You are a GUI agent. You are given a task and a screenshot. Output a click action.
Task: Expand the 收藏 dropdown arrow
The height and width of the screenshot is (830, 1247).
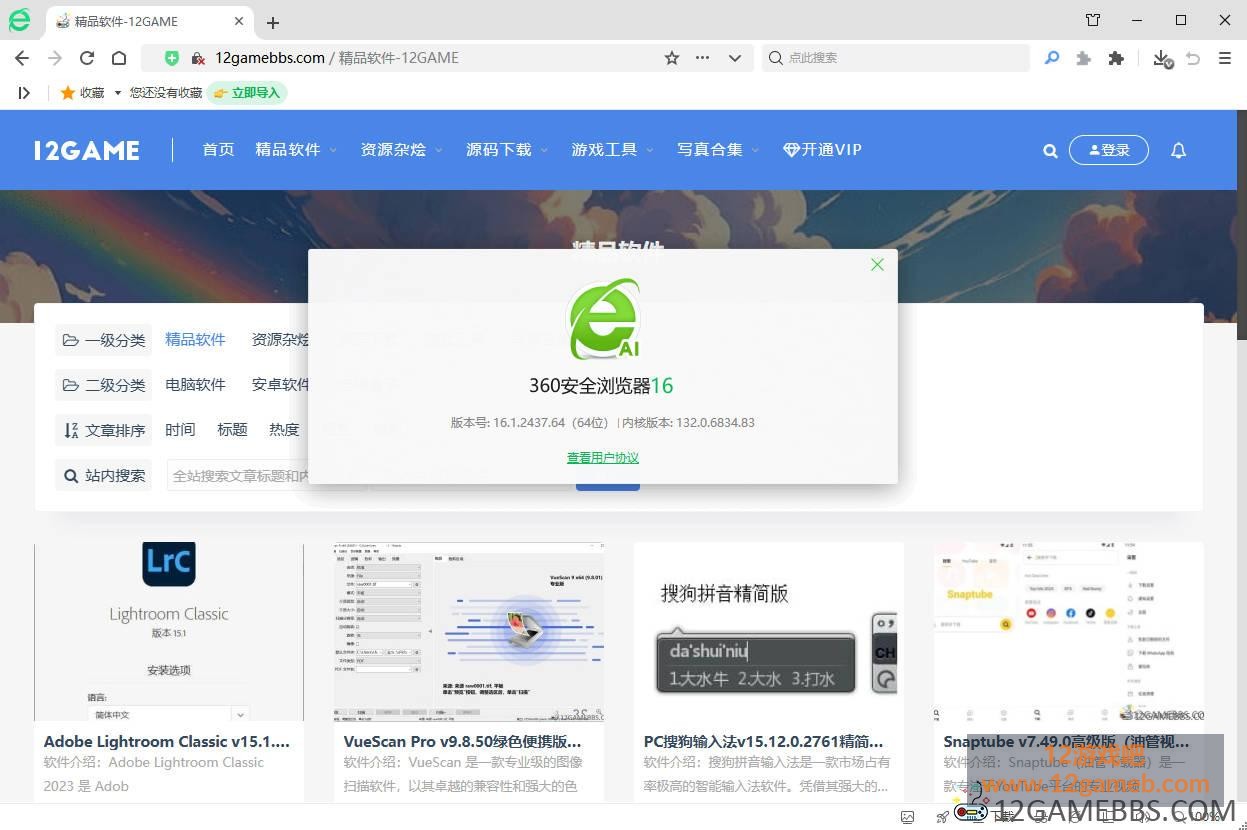118,93
